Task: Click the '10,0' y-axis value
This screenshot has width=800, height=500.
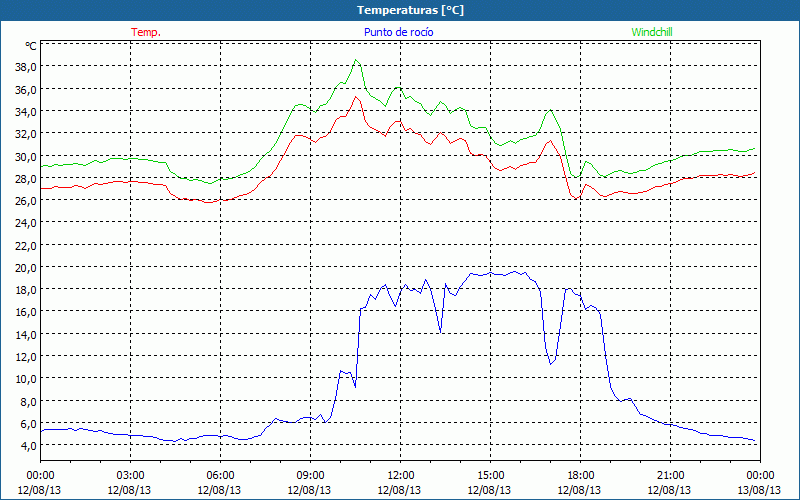Action: click(x=26, y=379)
